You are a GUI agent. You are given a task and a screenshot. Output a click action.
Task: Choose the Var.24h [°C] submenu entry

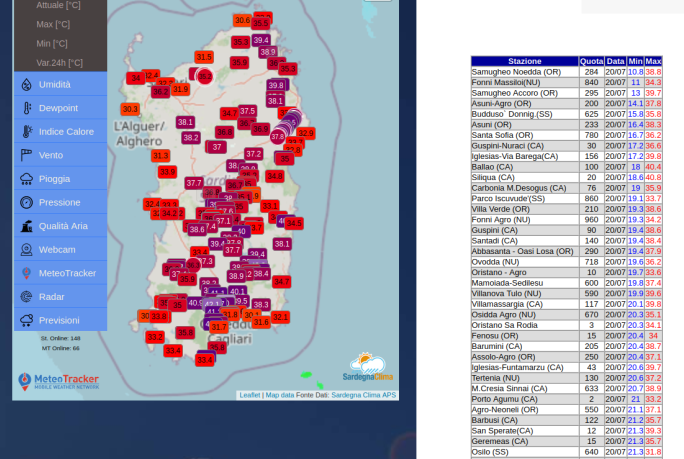click(x=60, y=63)
